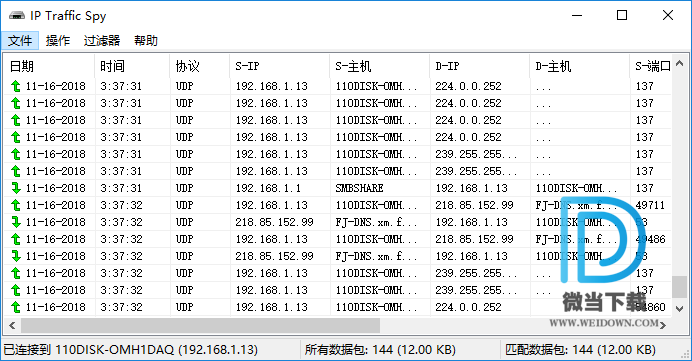
Task: Select the source IP 192.168.1.1 cell
Action: [268, 188]
